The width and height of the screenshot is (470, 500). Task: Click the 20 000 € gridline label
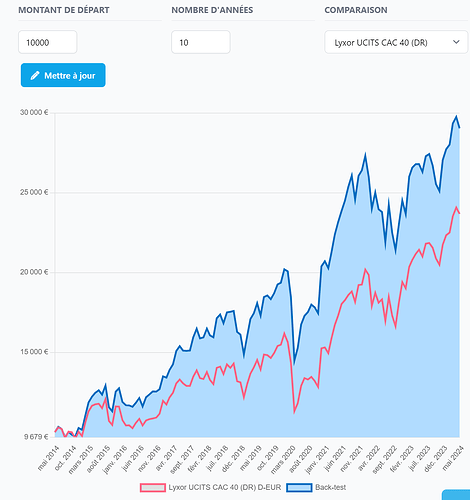click(34, 272)
